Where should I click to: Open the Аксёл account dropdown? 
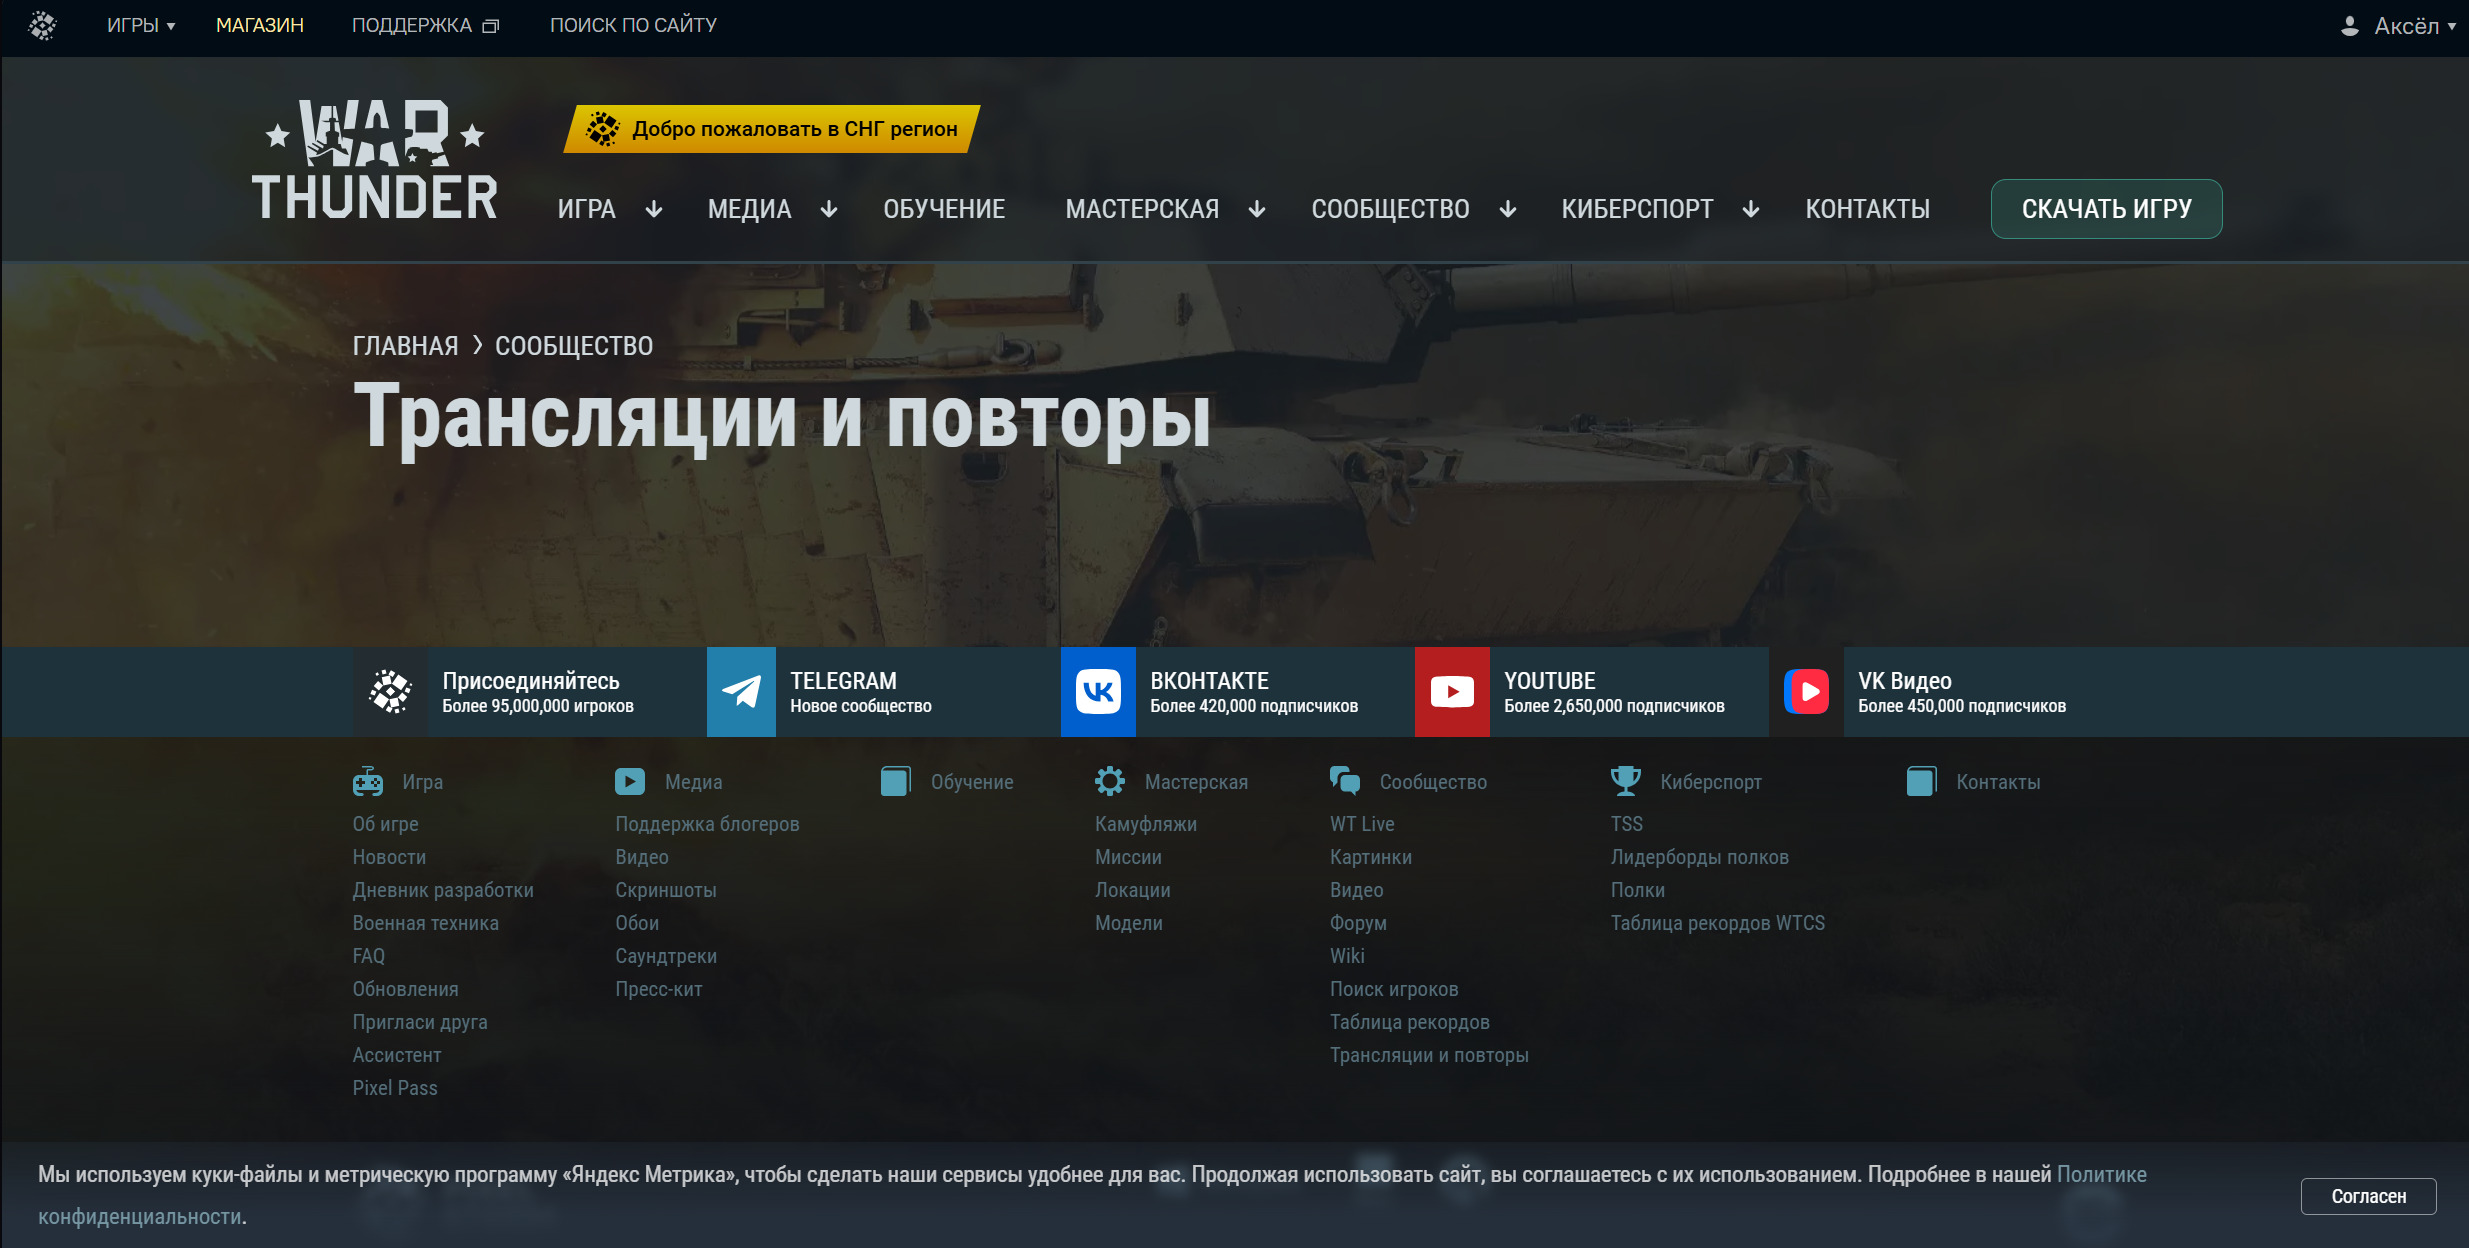[x=2415, y=26]
